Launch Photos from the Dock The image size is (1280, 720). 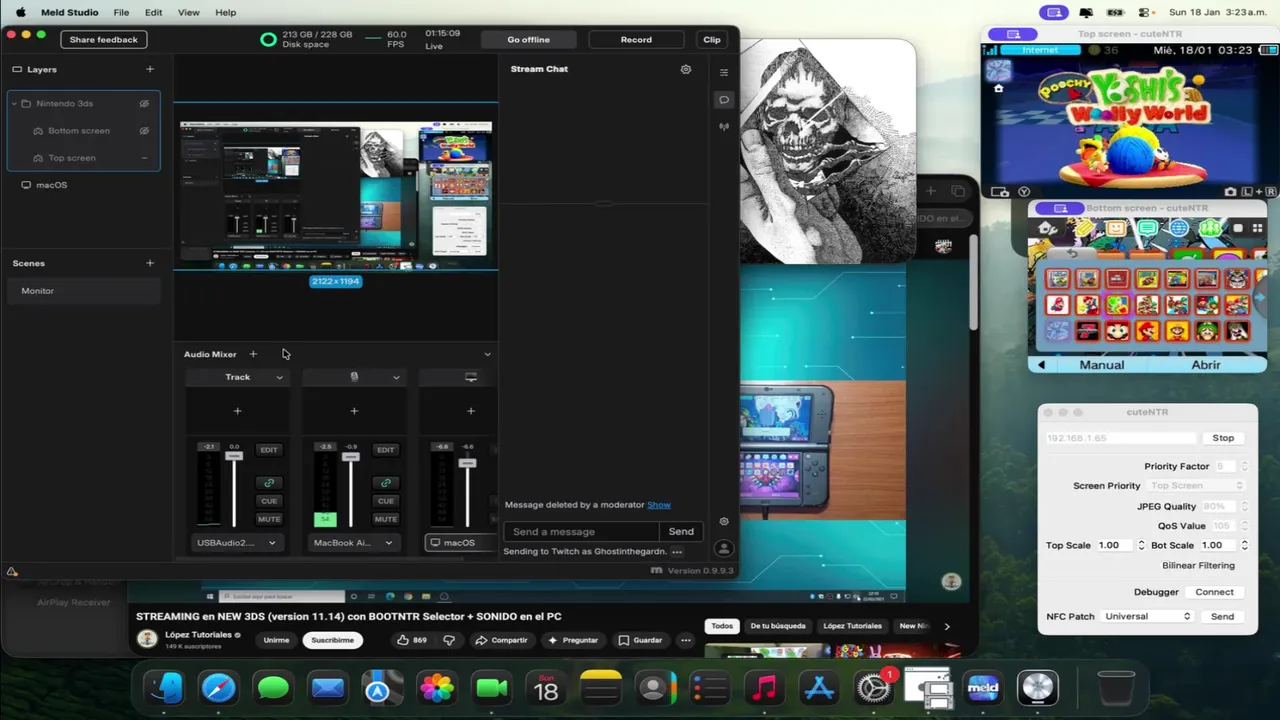pos(437,688)
